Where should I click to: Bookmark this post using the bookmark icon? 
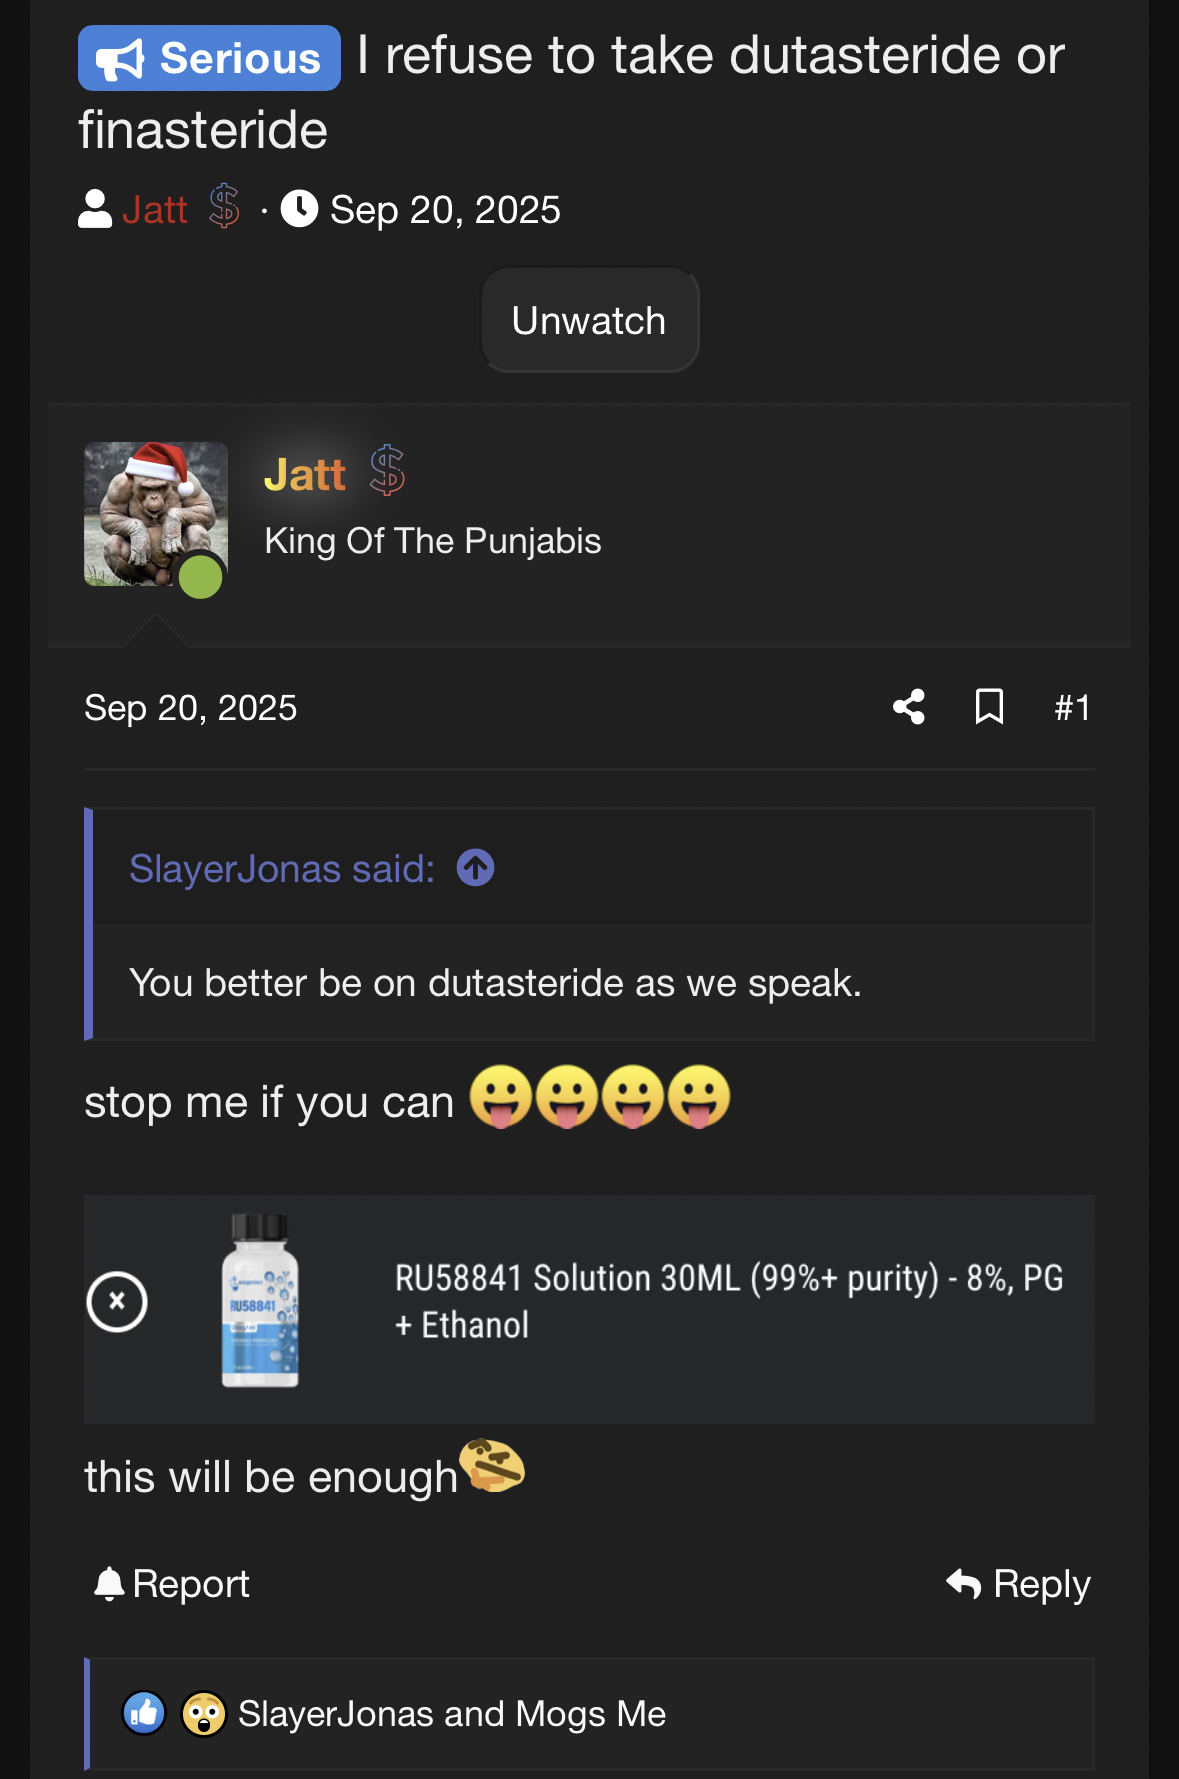(989, 707)
